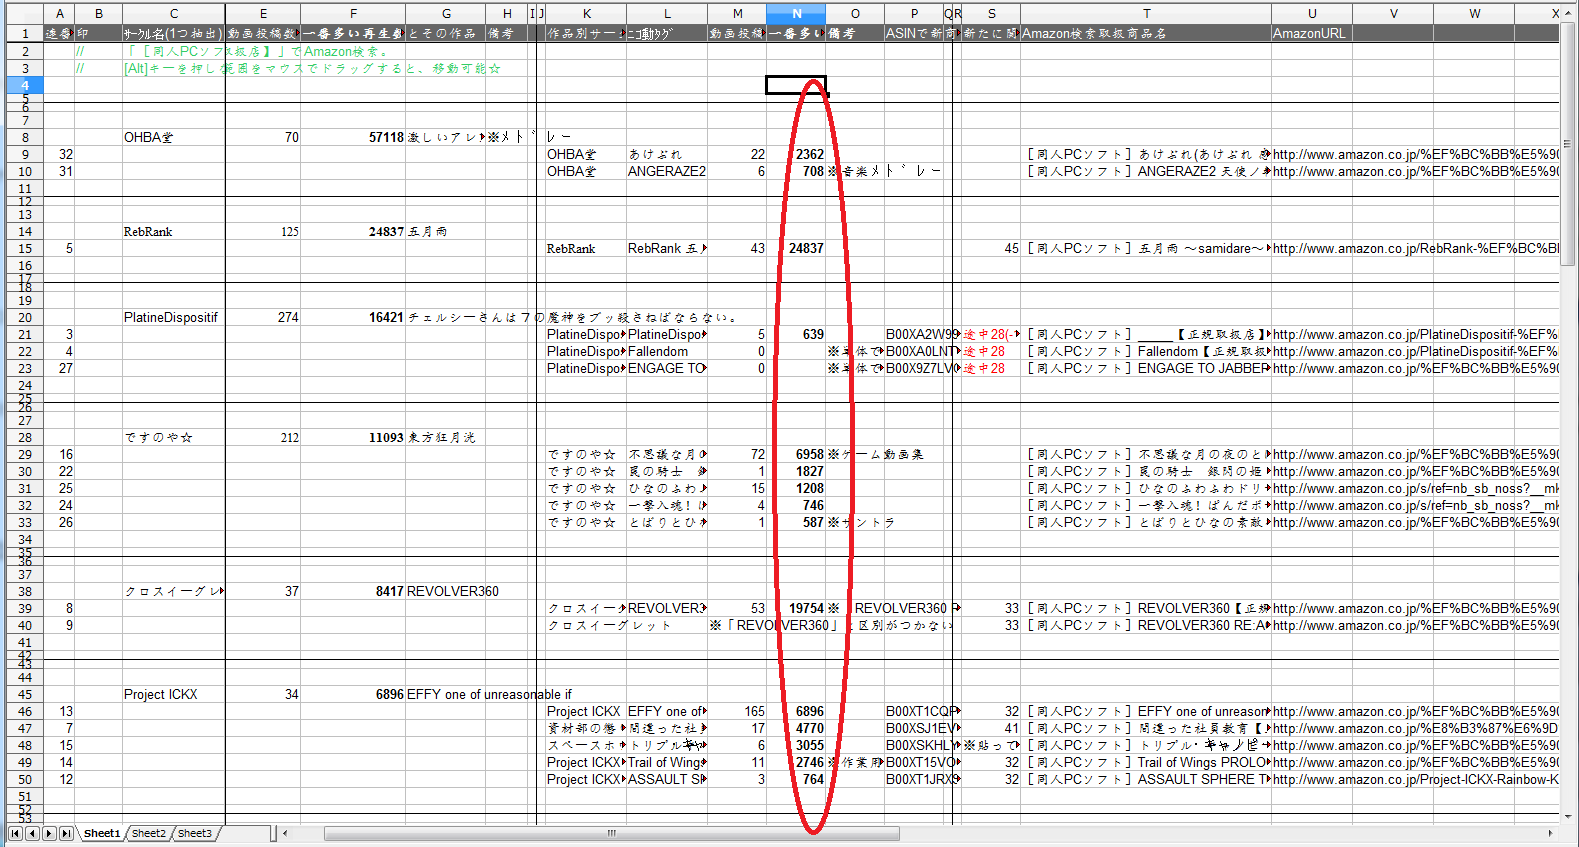Jump to the first sheet with the first-sheet arrow
1579x847 pixels.
click(x=15, y=833)
